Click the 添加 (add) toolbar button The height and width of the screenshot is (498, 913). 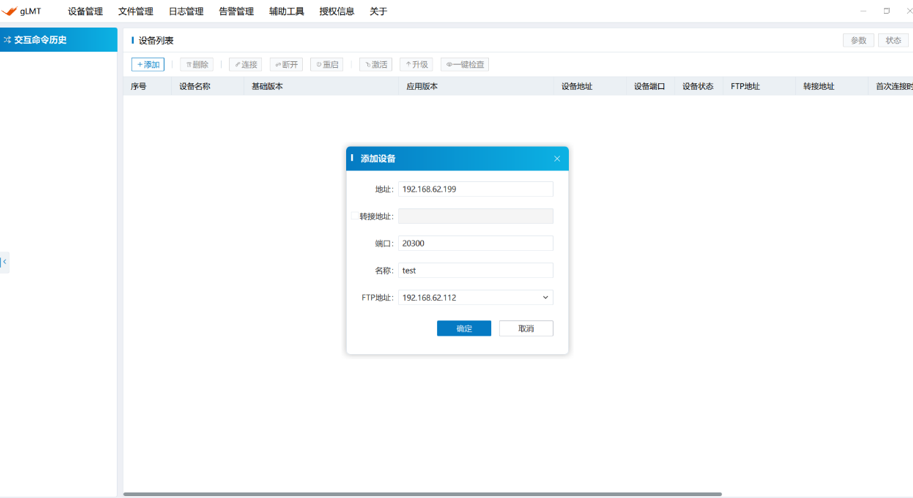point(148,65)
